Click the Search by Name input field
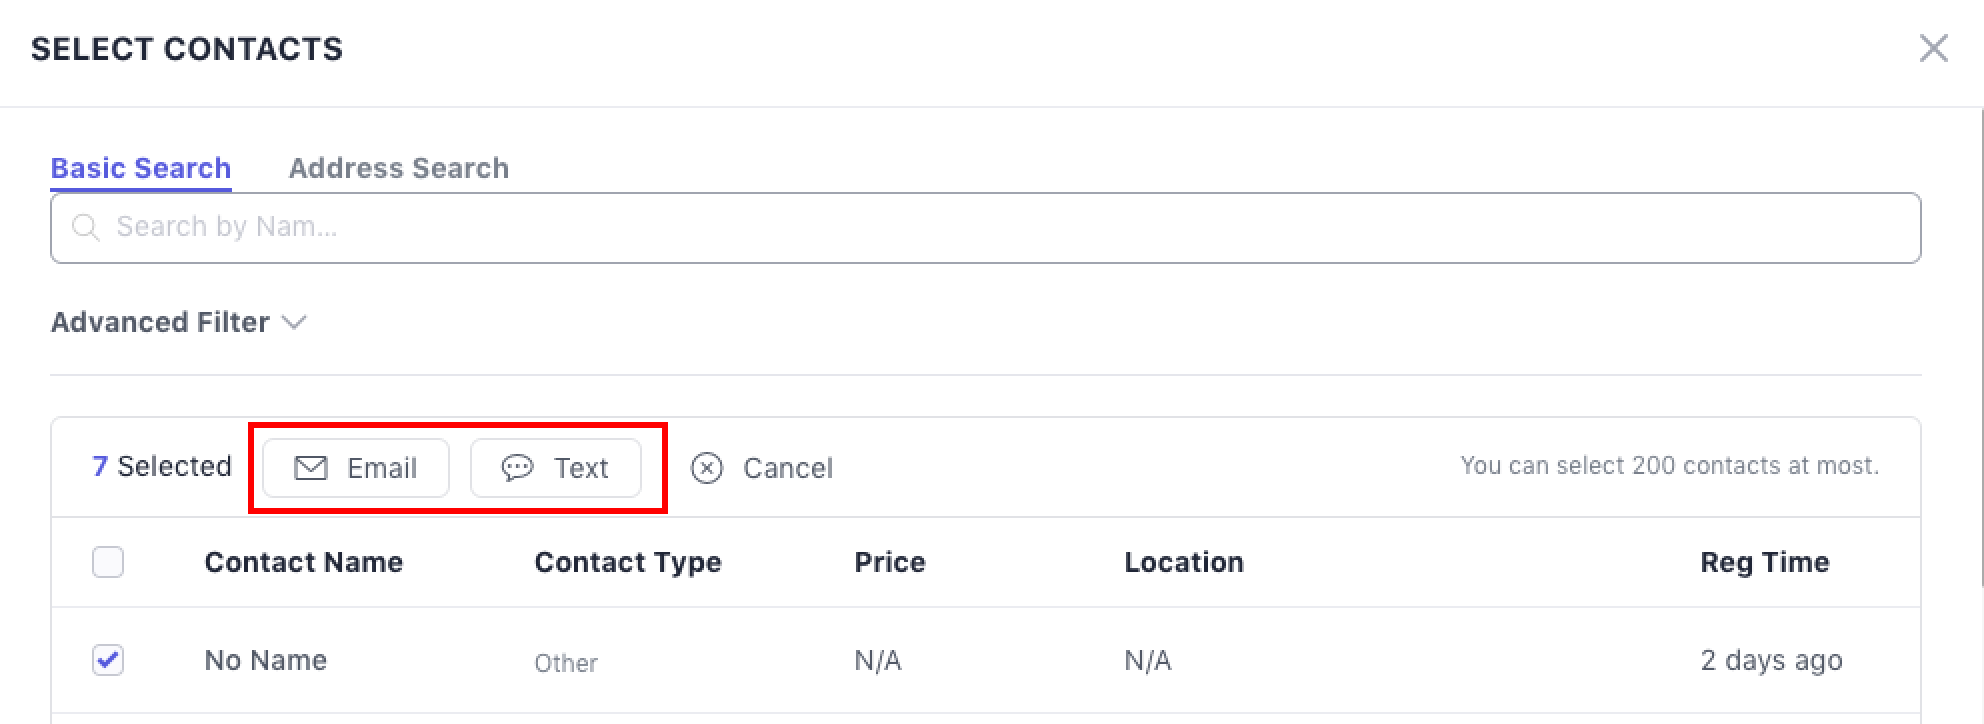 pos(1000,228)
